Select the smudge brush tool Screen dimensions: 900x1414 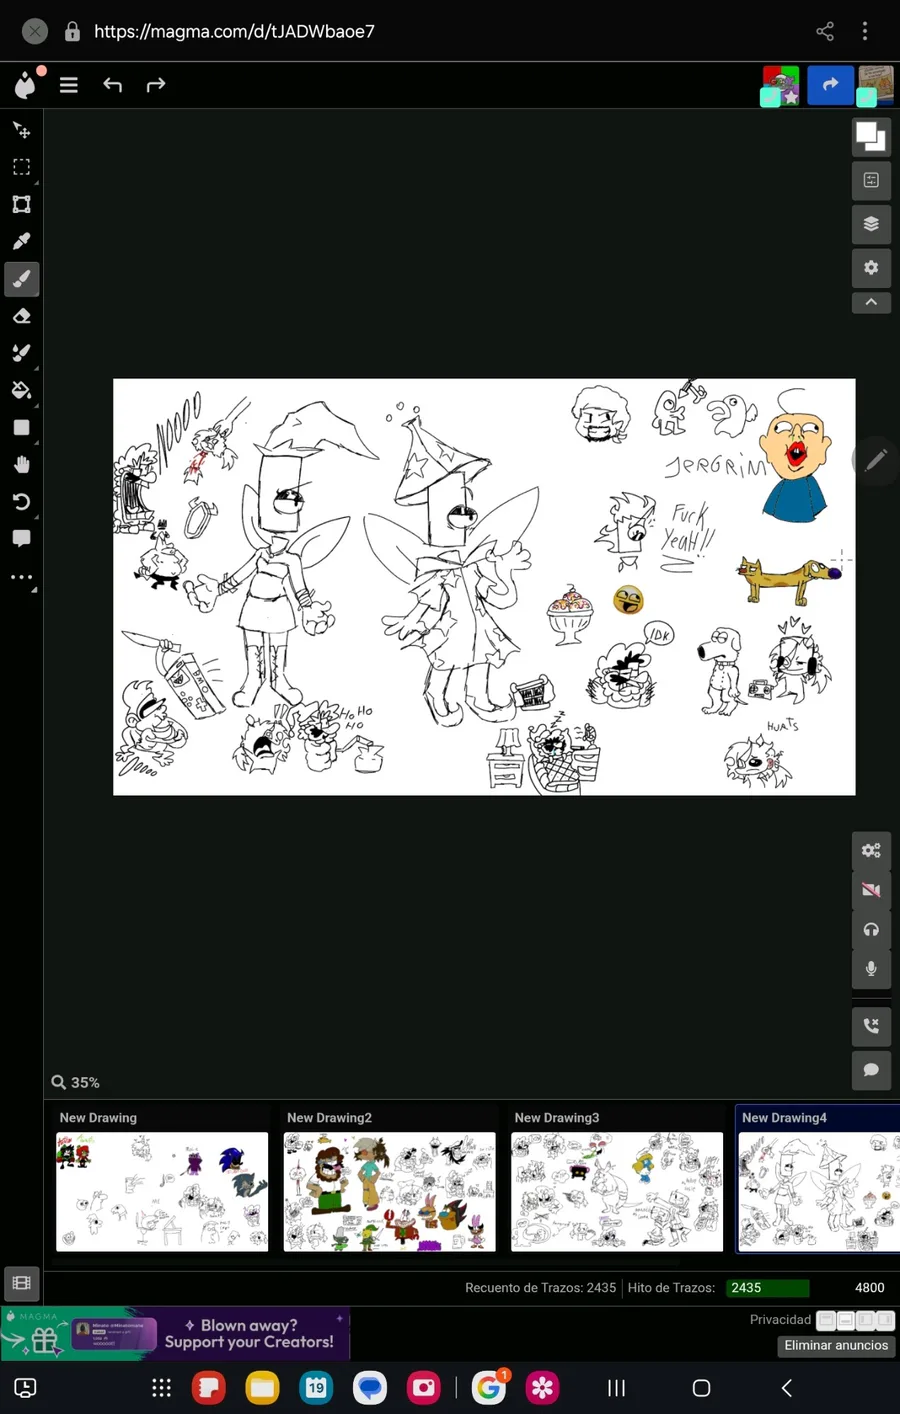pyautogui.click(x=21, y=353)
